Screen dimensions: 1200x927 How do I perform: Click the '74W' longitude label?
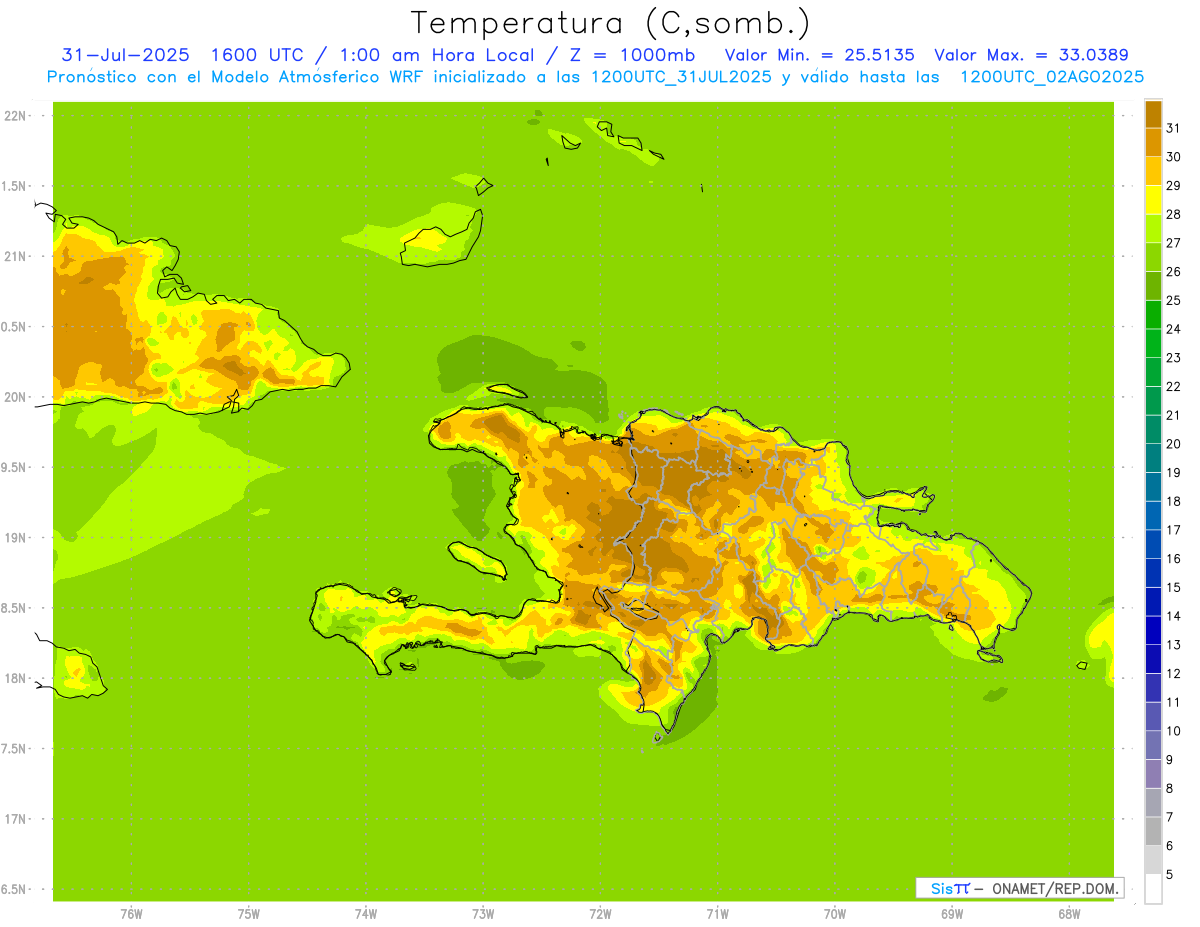[365, 914]
